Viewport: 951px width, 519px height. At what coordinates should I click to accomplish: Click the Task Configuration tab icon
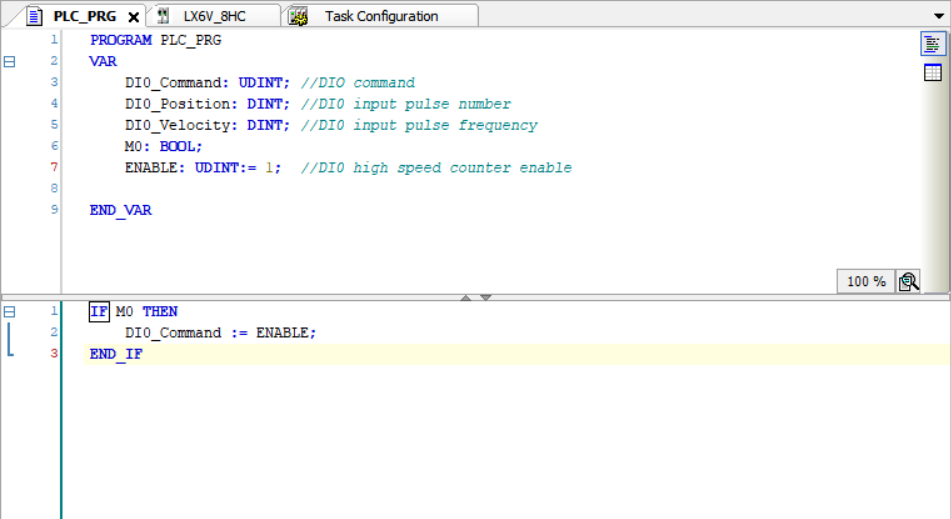pos(298,16)
